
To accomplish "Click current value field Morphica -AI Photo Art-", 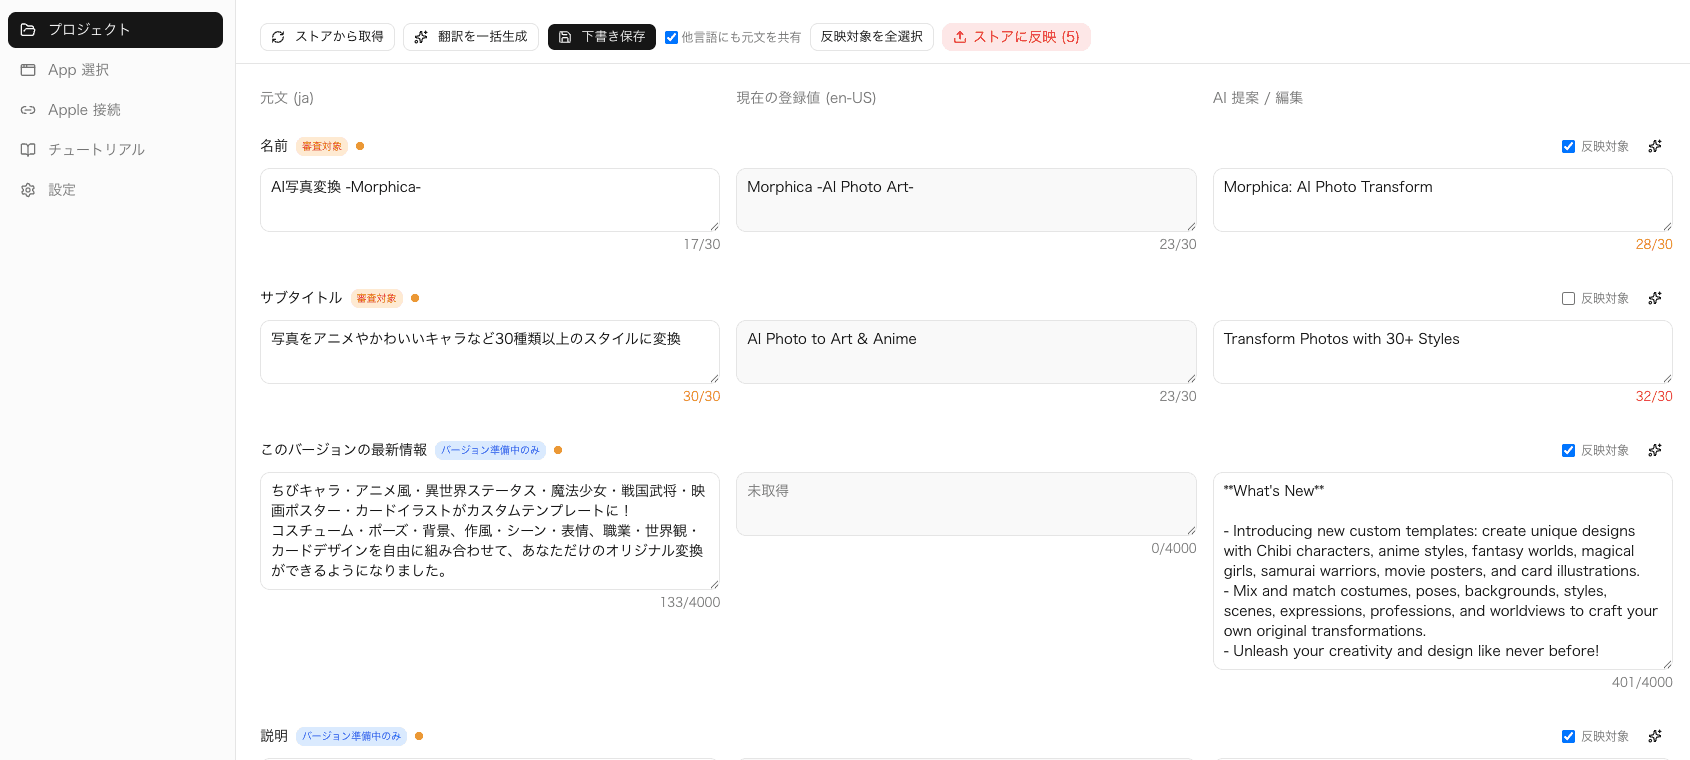I will pos(966,200).
